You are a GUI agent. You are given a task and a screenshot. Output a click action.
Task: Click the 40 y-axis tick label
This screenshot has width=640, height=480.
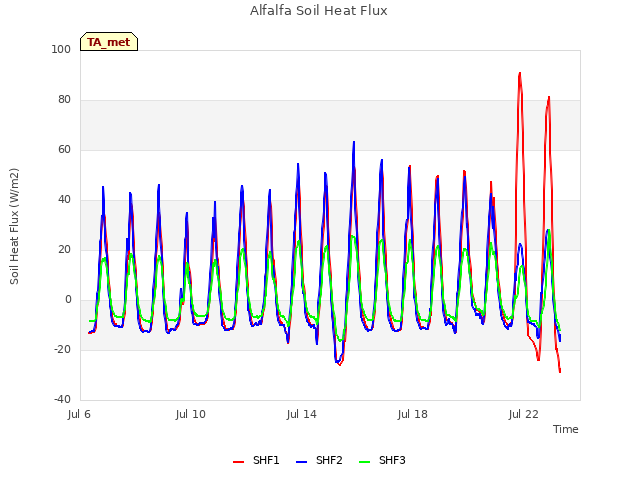(64, 200)
